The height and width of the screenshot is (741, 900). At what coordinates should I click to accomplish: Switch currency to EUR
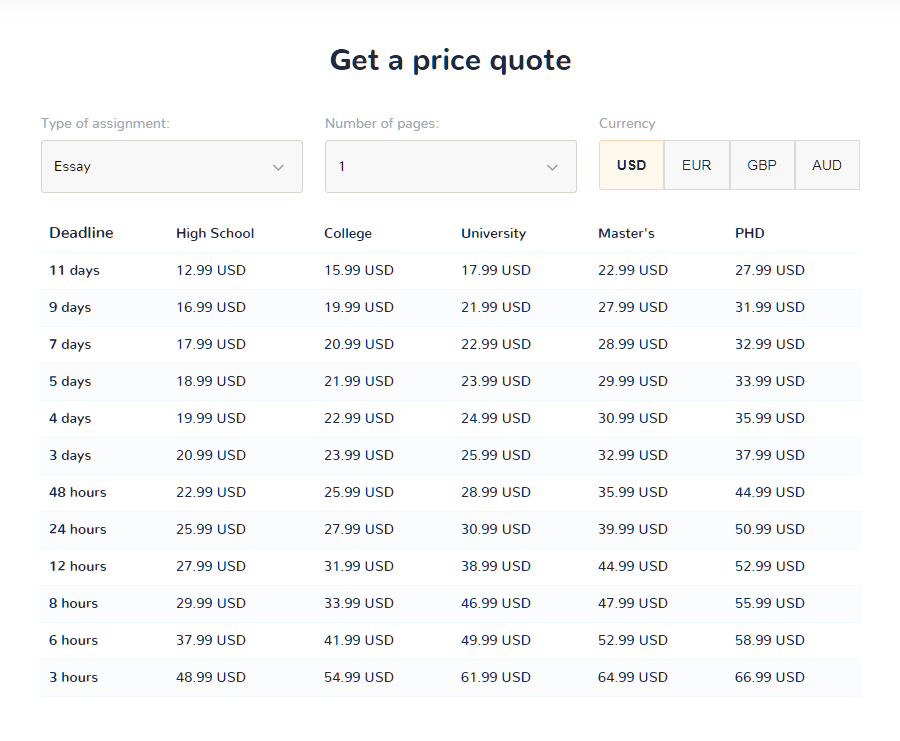point(697,165)
